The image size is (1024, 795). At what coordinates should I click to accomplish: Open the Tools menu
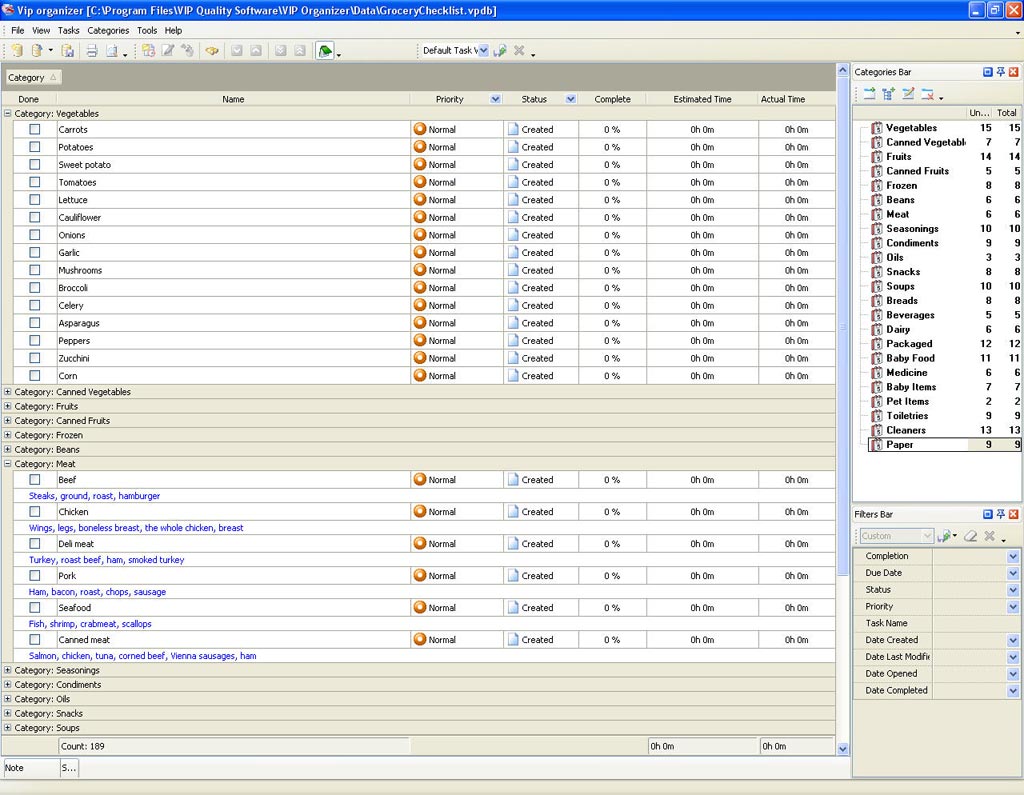tap(147, 31)
